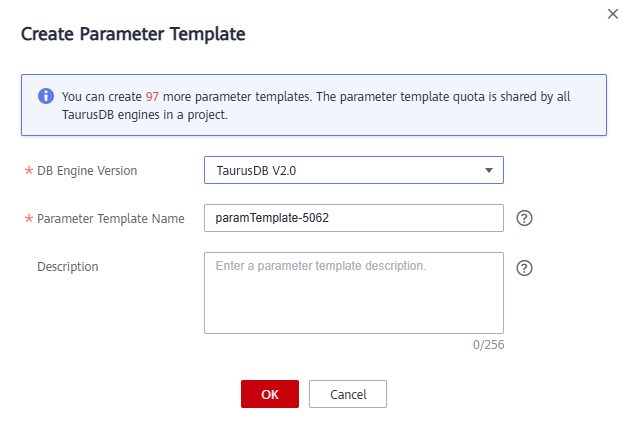Select the red 97 quota number
The width and height of the screenshot is (624, 428).
(x=152, y=96)
